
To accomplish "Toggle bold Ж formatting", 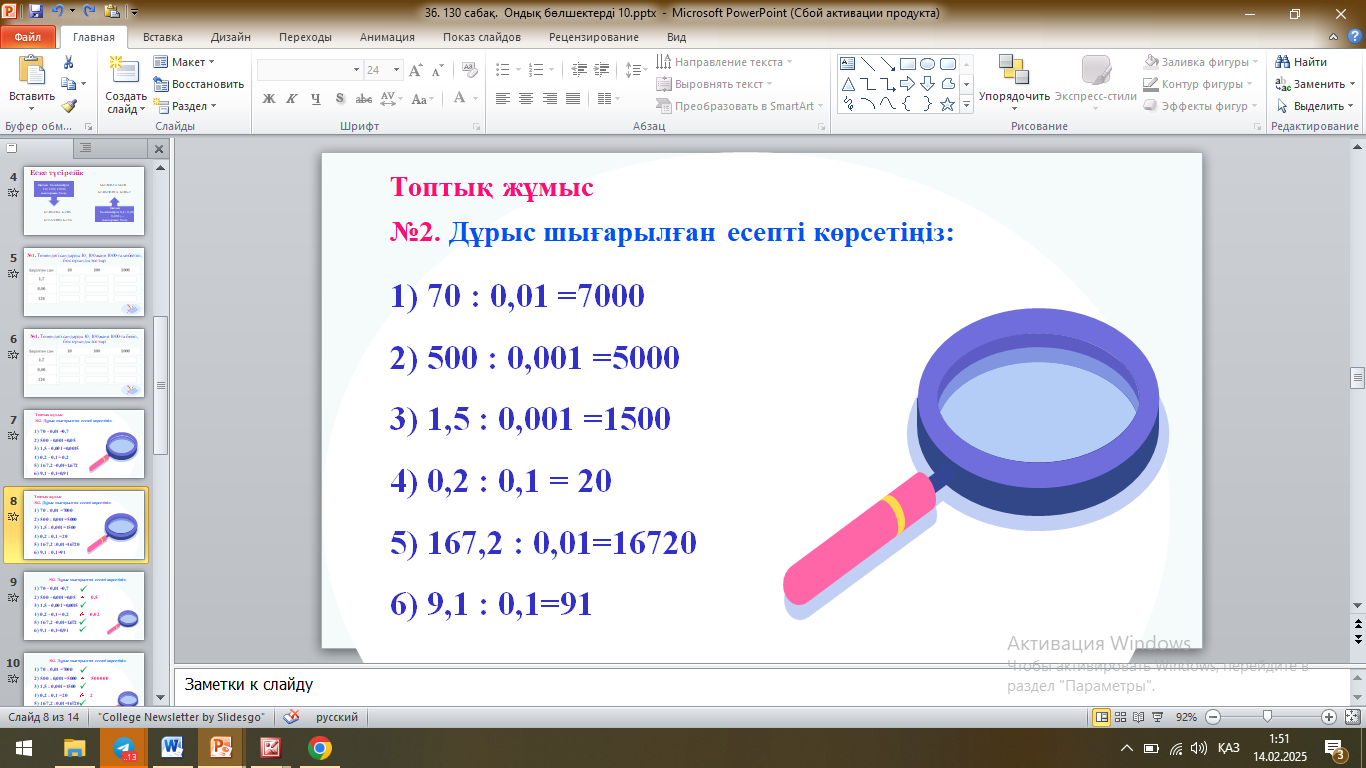I will (268, 99).
